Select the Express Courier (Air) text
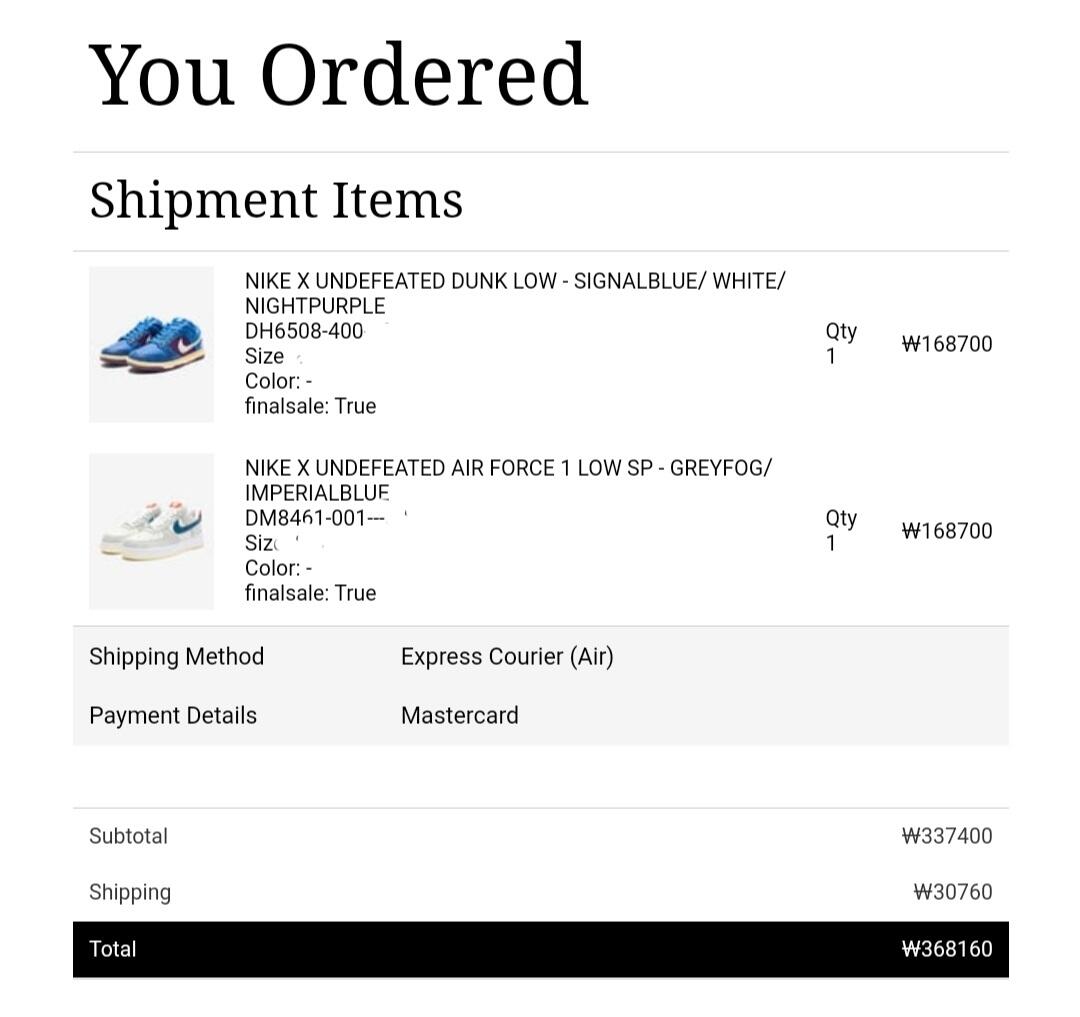1080x1017 pixels. 507,657
